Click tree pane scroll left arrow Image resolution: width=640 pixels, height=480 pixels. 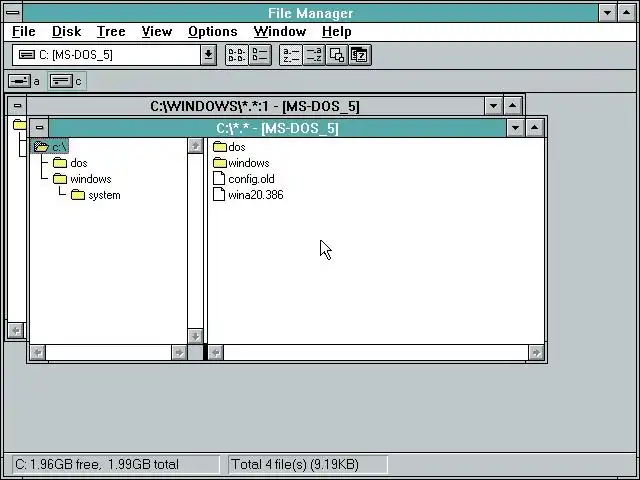point(38,352)
